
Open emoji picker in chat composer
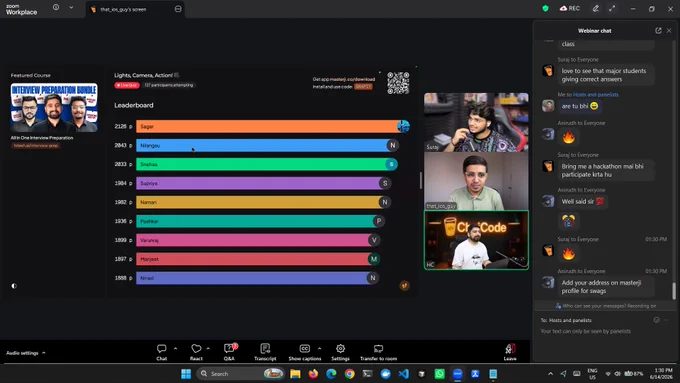point(657,320)
